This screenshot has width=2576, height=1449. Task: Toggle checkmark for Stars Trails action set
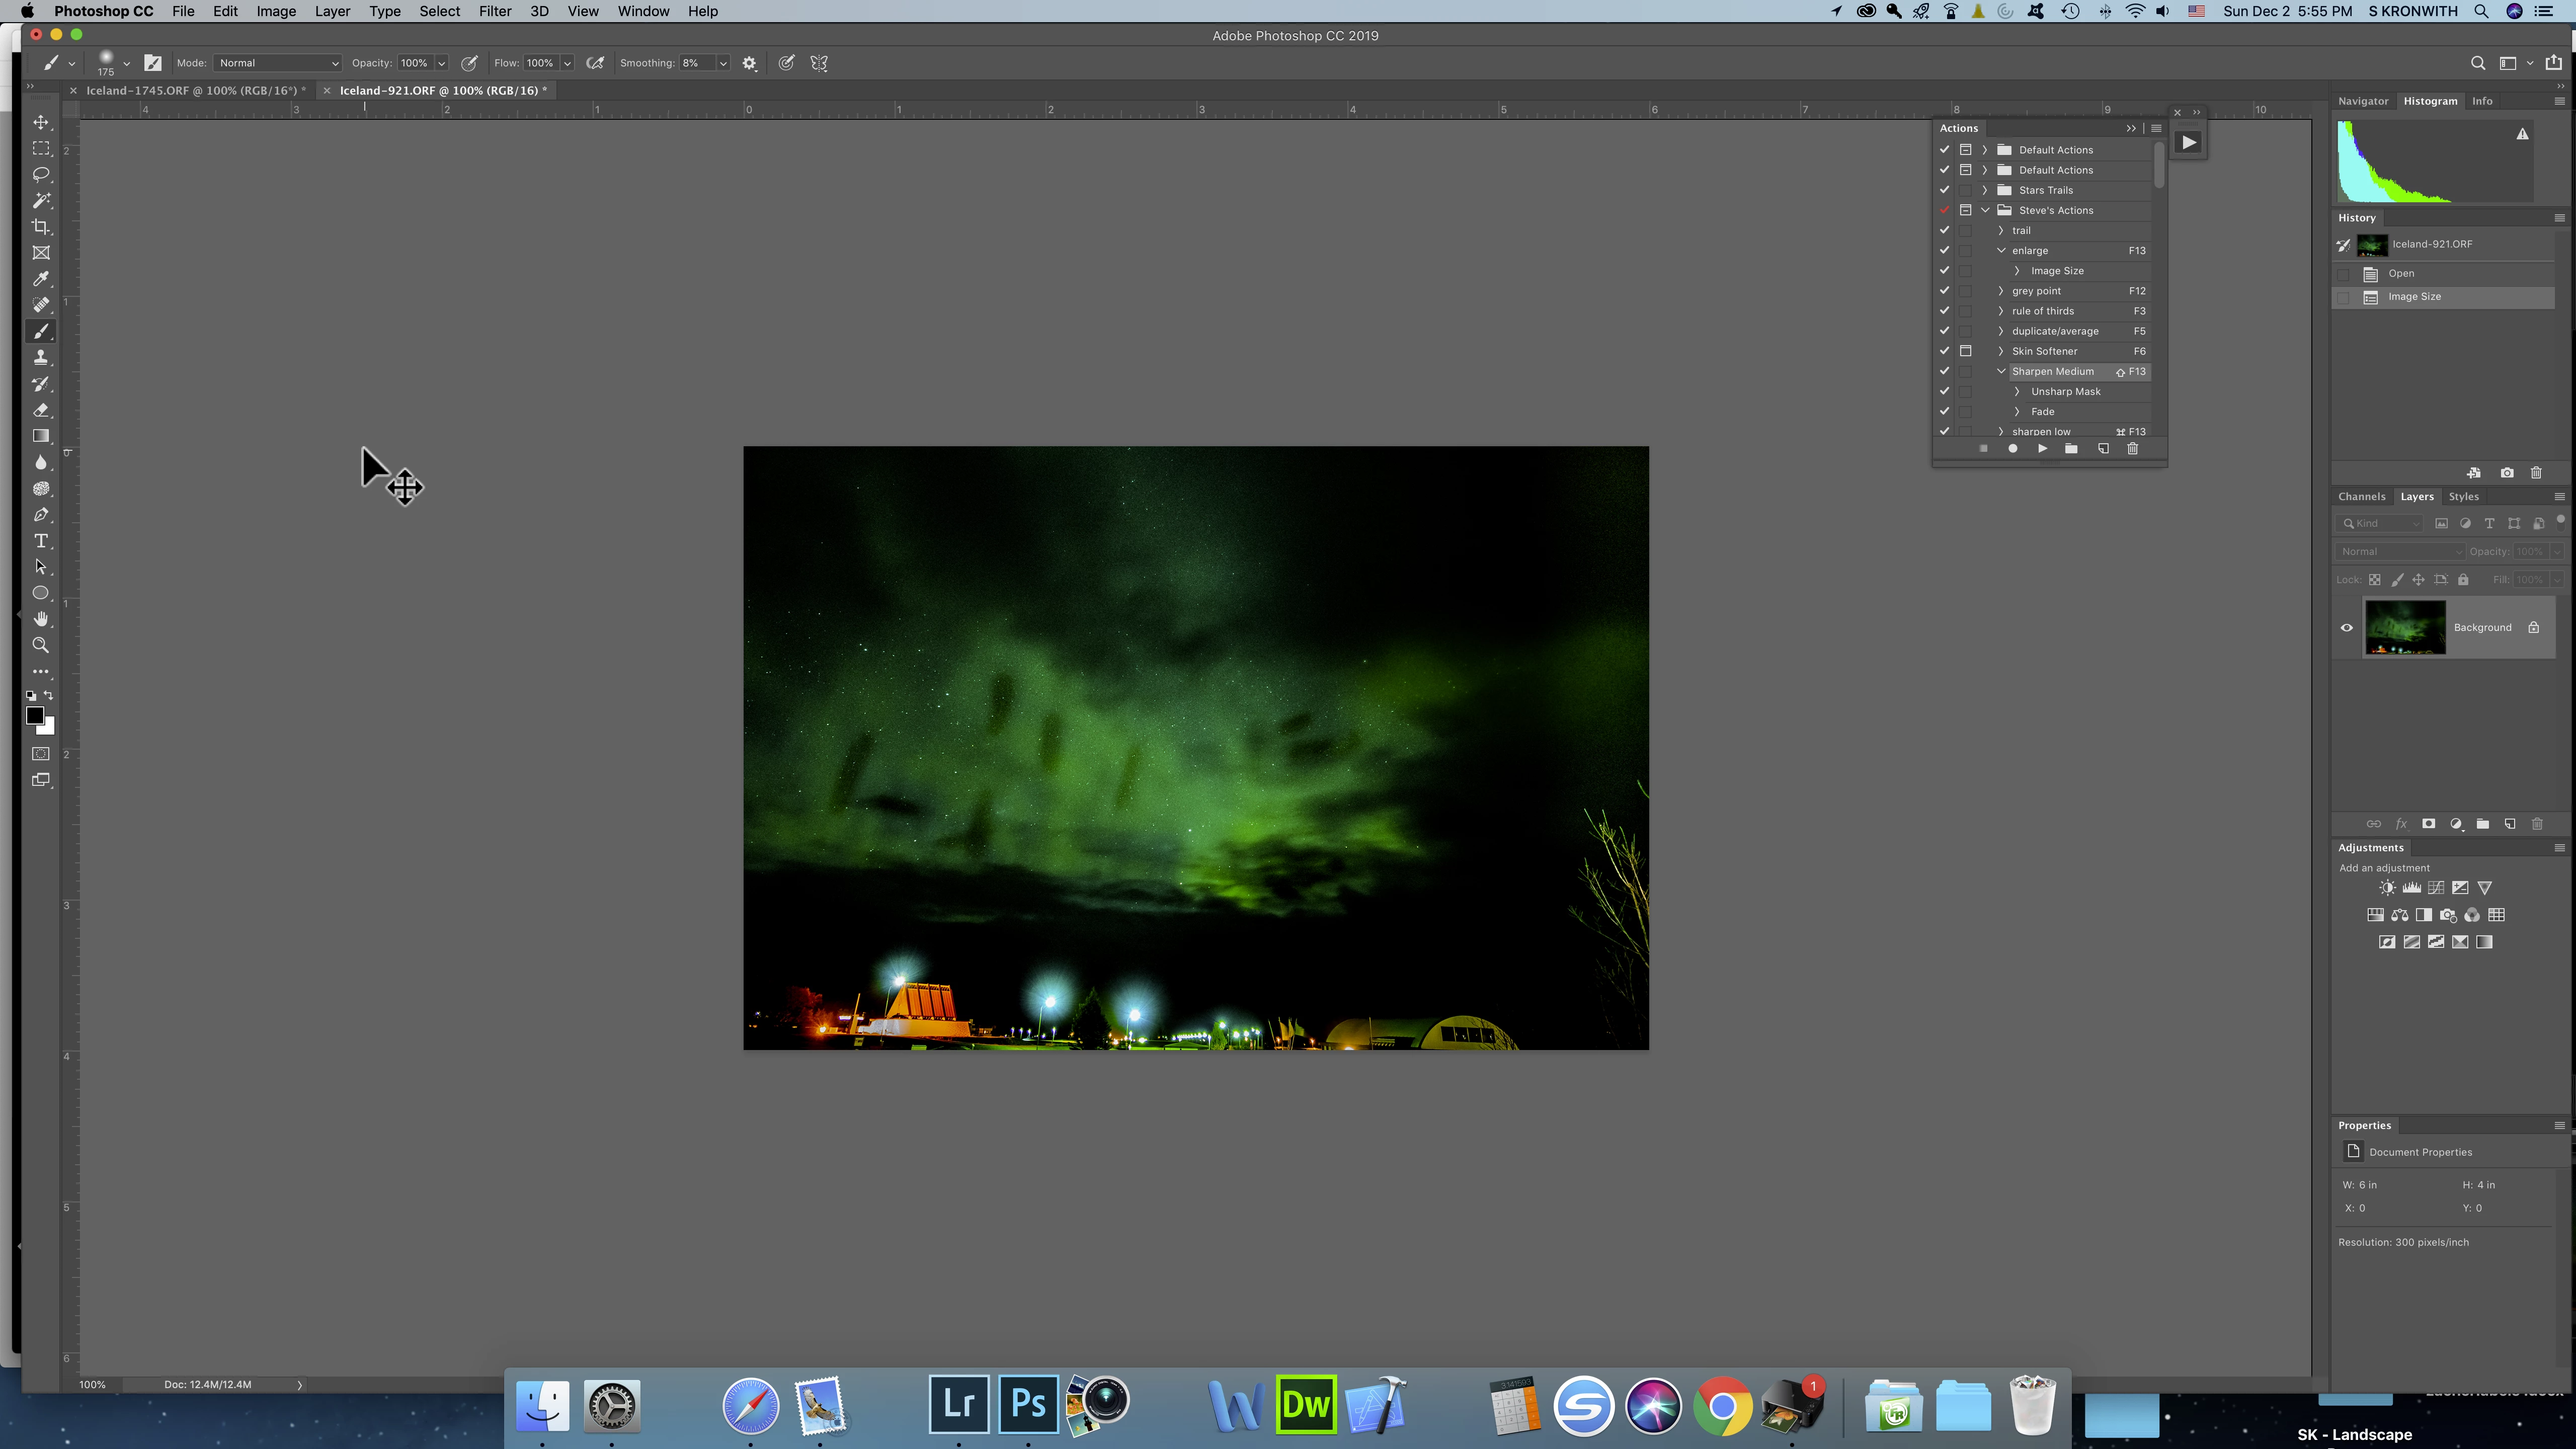pyautogui.click(x=1944, y=190)
